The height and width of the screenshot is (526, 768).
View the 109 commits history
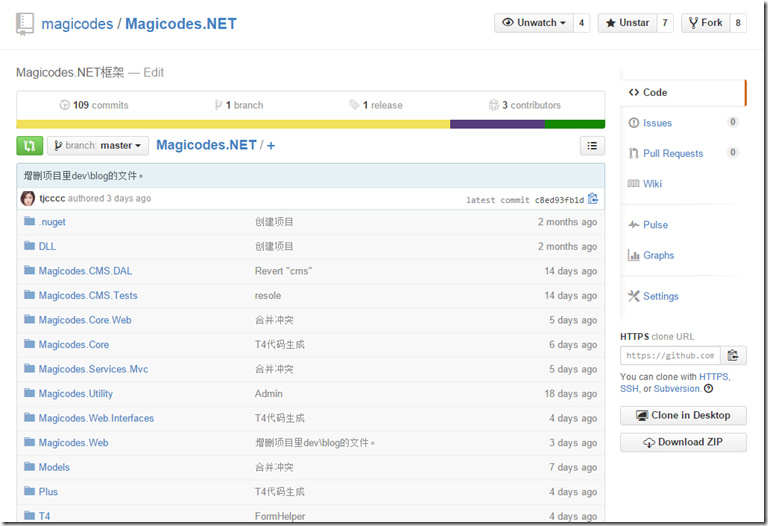pos(94,105)
